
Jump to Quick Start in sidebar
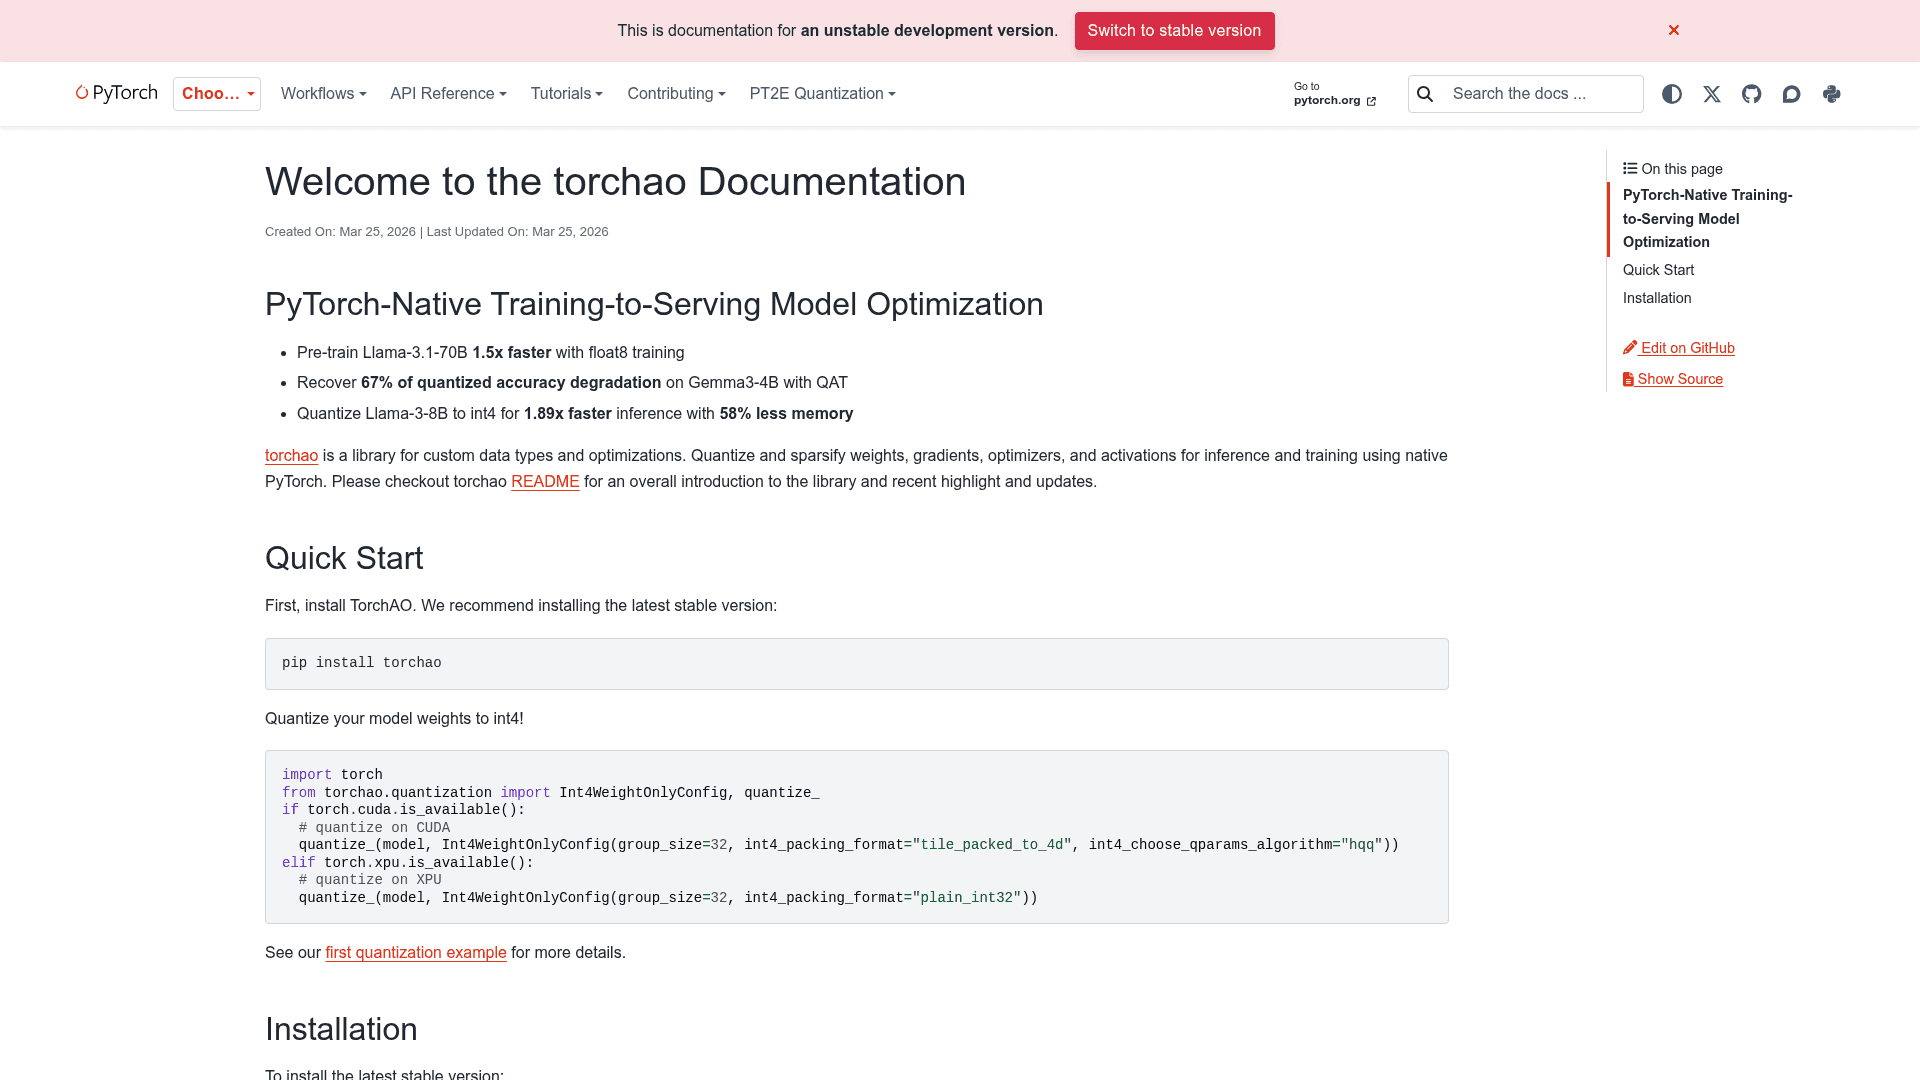pos(1658,270)
